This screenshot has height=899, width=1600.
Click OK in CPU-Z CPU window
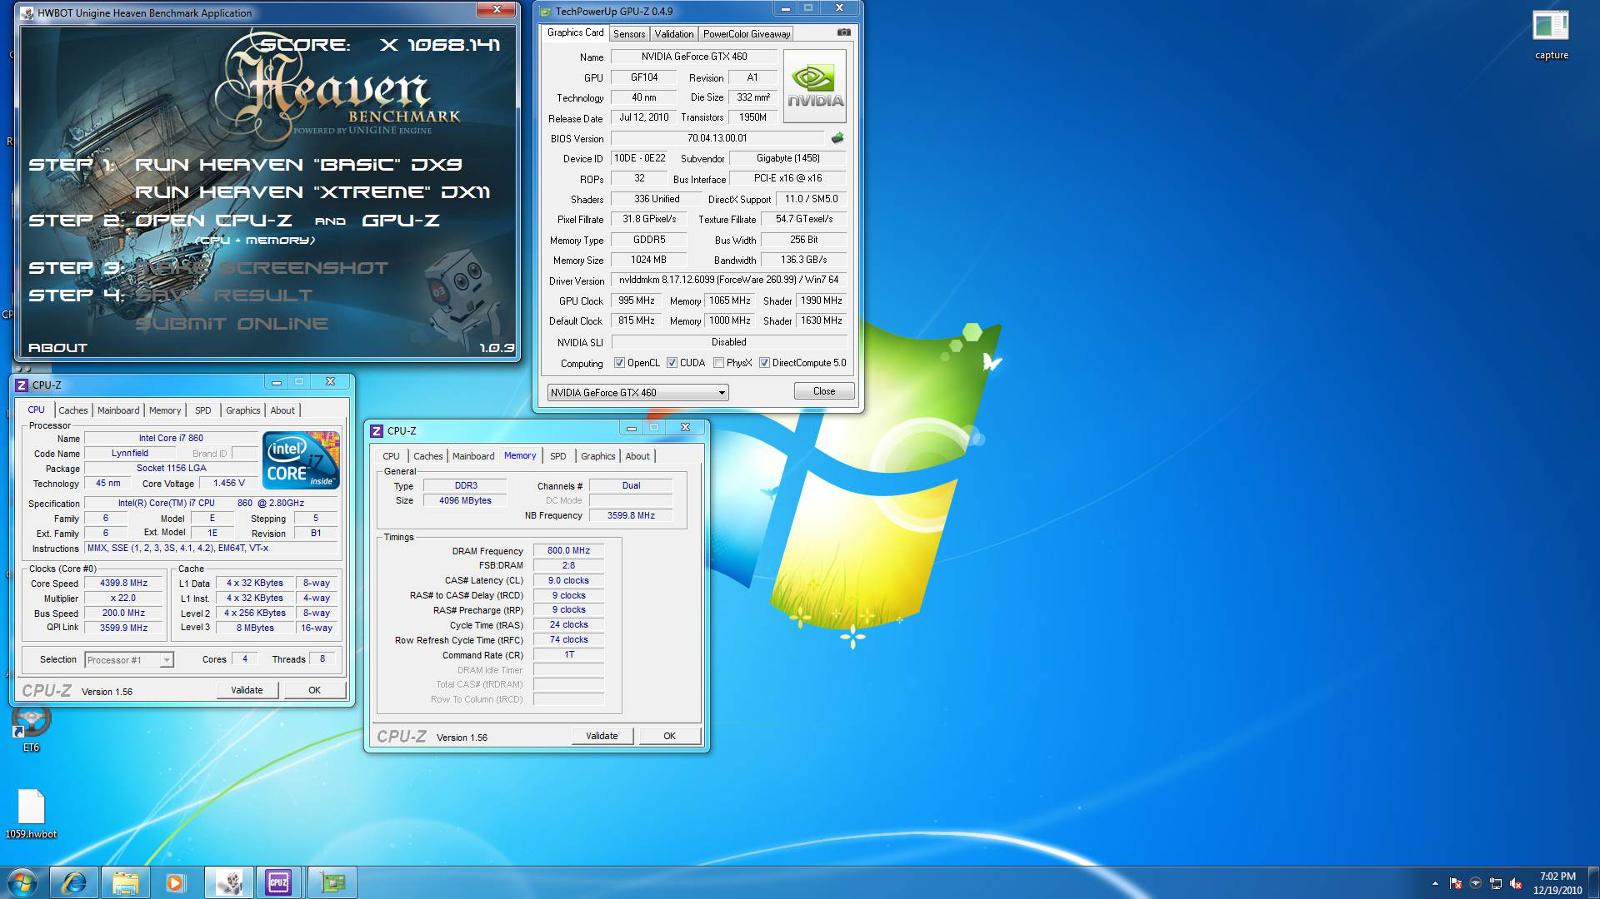tap(314, 690)
